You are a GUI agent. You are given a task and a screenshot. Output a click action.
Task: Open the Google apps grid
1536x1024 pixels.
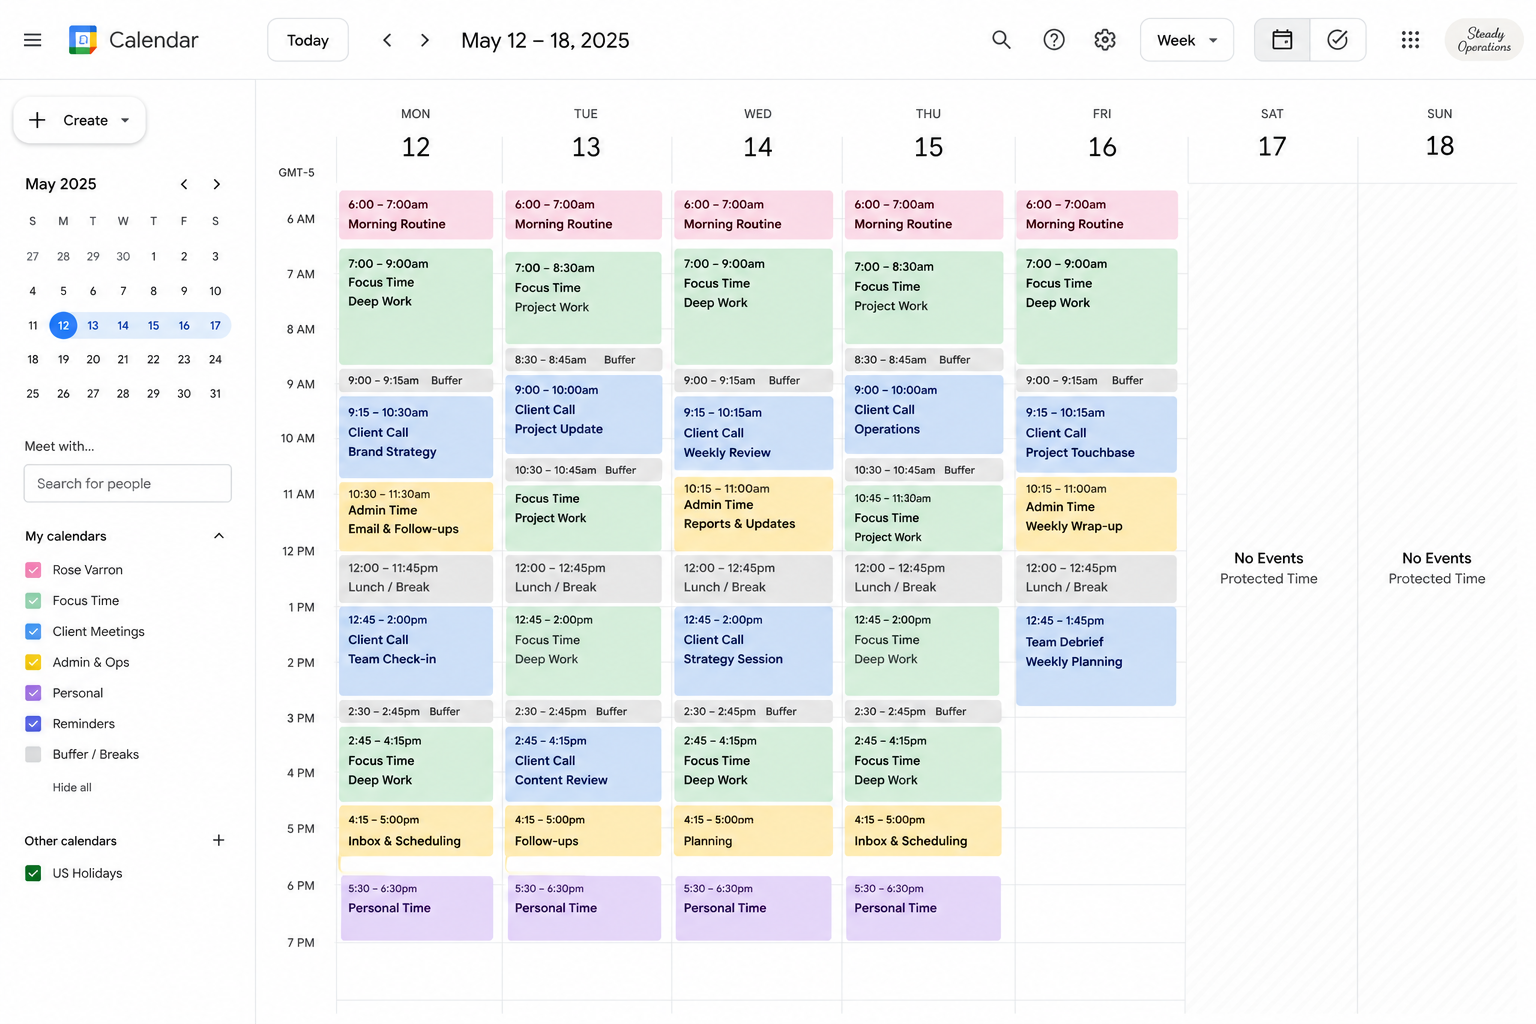point(1410,40)
